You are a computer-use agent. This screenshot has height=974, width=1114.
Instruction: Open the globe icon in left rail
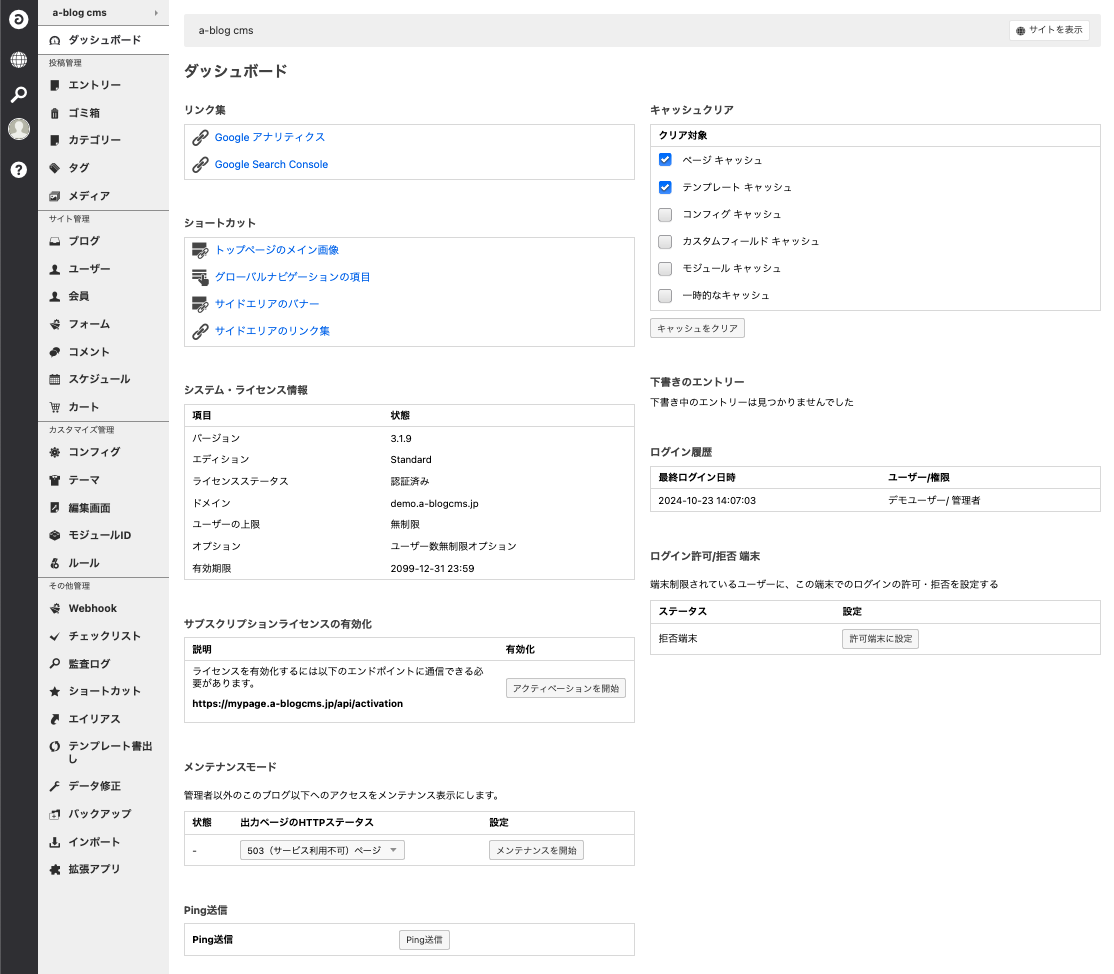coord(18,60)
